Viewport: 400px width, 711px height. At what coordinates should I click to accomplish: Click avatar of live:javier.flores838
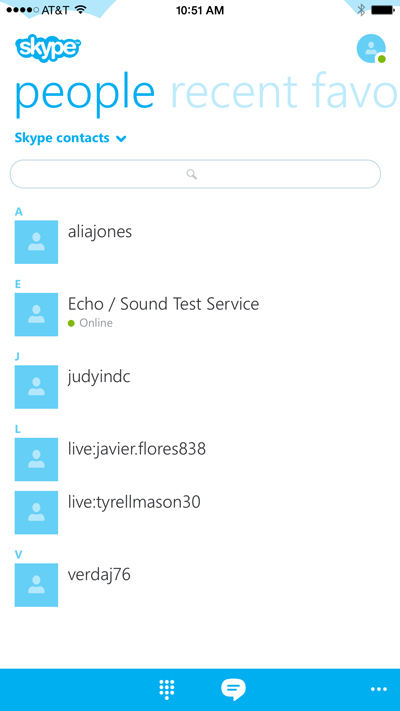36,459
